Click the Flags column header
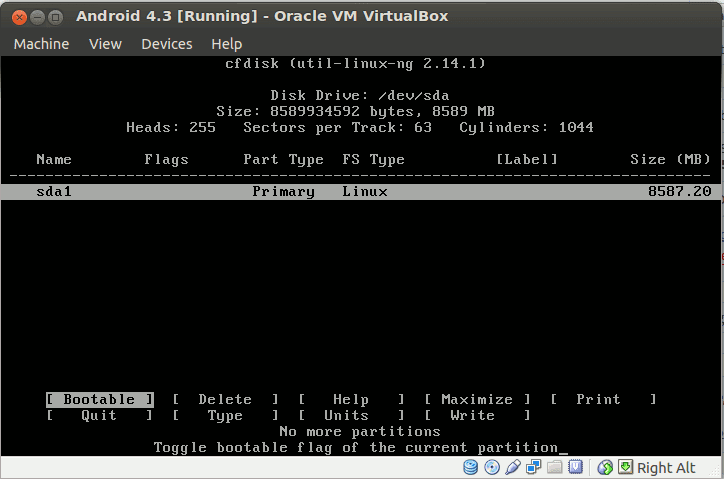The width and height of the screenshot is (724, 479). coord(166,159)
